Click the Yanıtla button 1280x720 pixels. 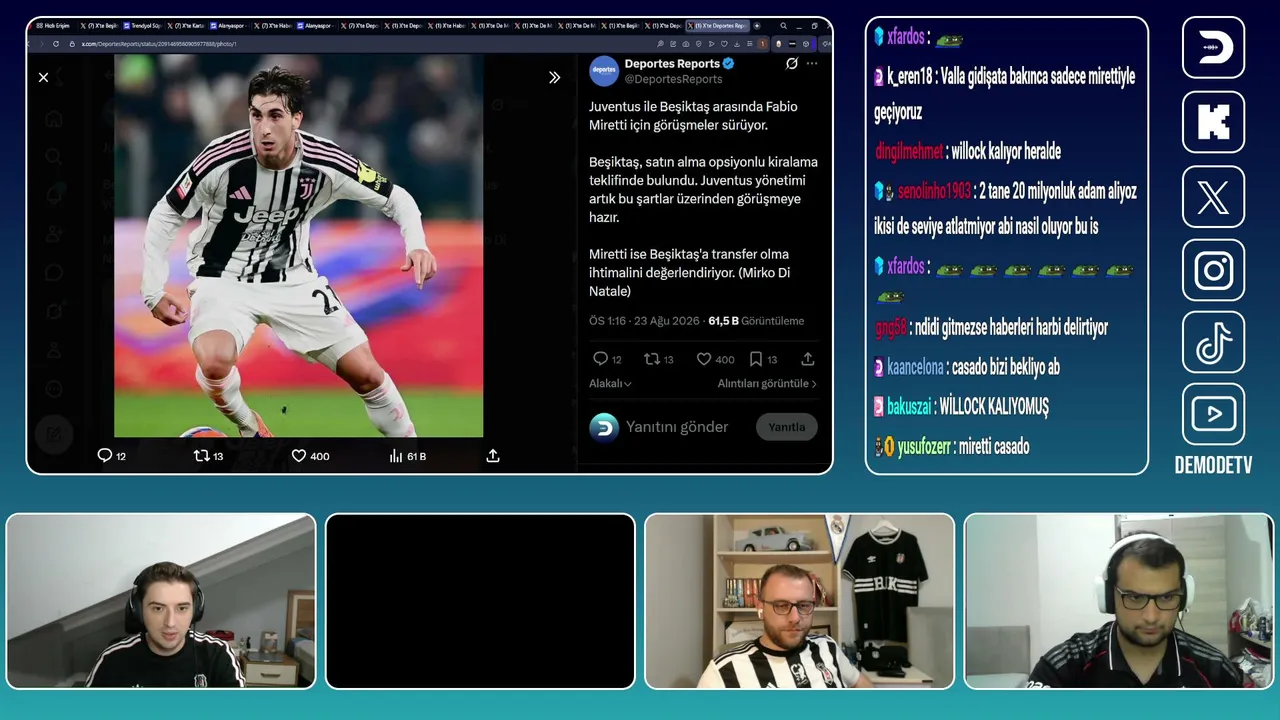coord(787,427)
